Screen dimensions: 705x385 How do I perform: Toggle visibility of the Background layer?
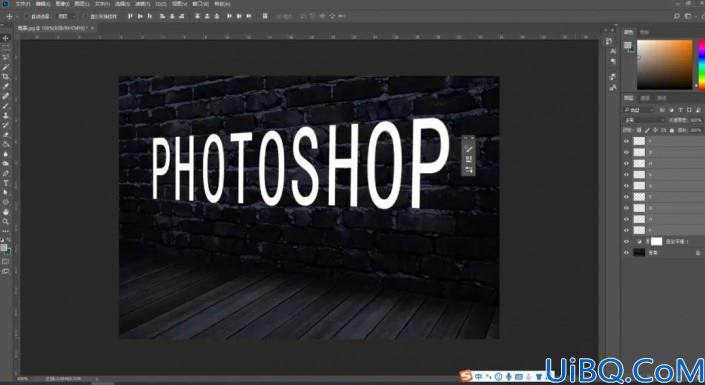(626, 253)
